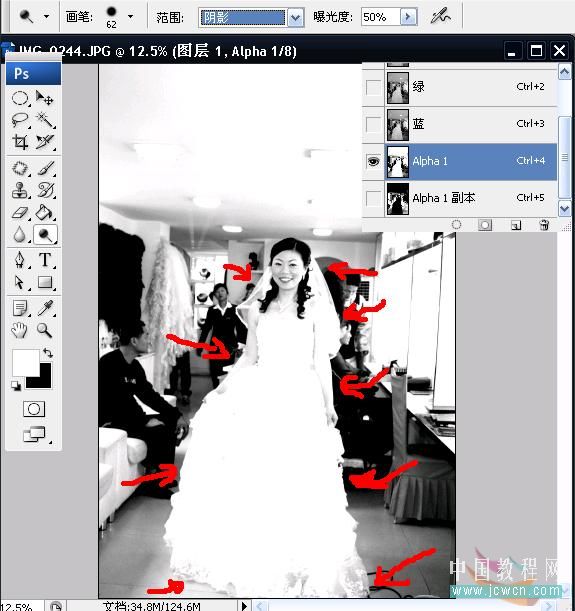Reset default foreground and background colors

pyautogui.click(x=16, y=386)
